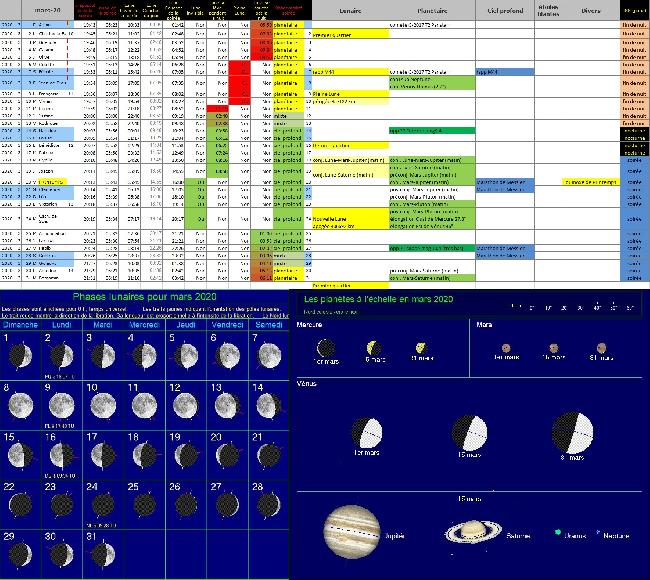
Task: Select the moon phase for March 5
Action: coord(186,356)
